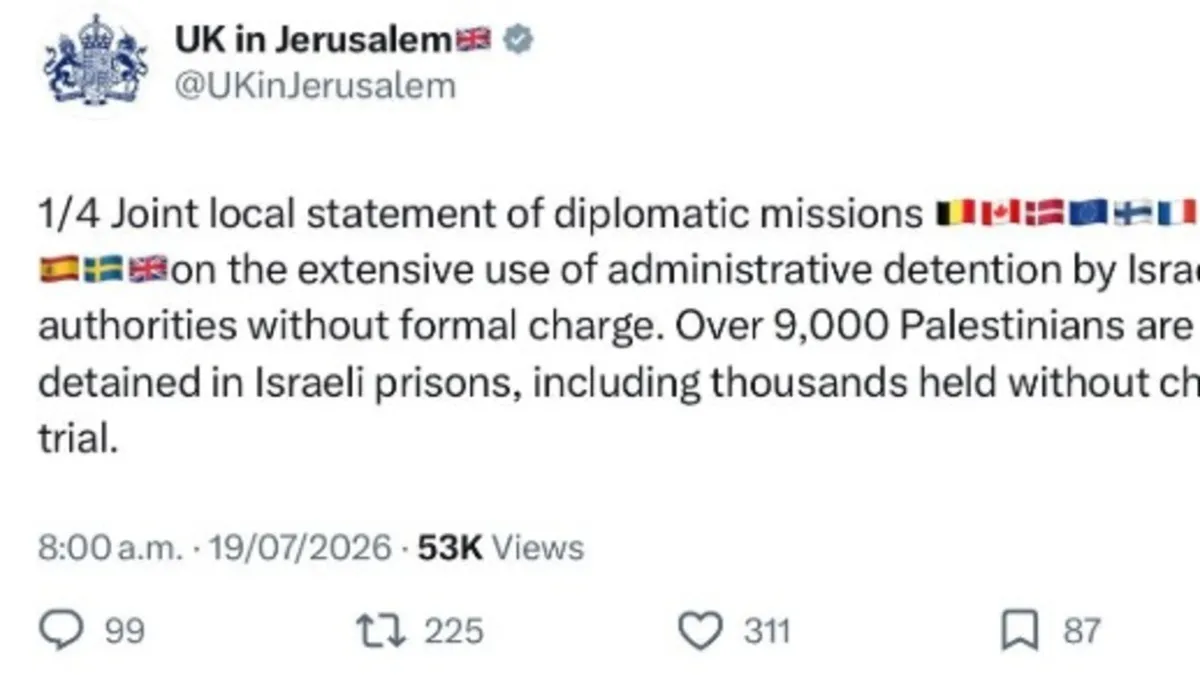Click the 311 likes count
Image resolution: width=1200 pixels, height=675 pixels.
tap(767, 631)
